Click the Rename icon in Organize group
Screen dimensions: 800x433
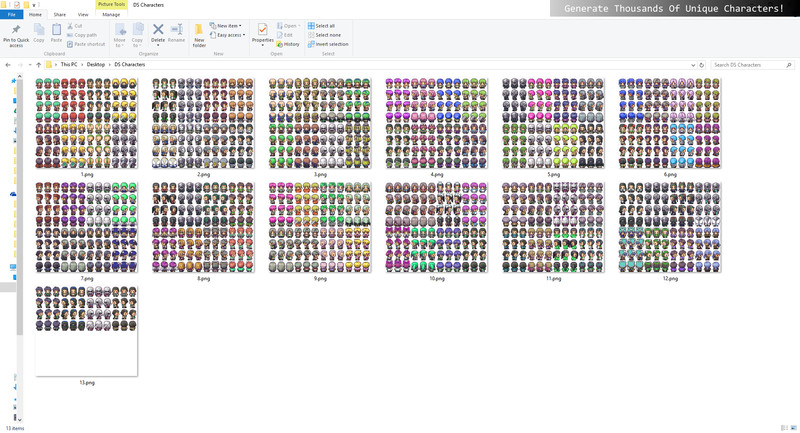[176, 33]
